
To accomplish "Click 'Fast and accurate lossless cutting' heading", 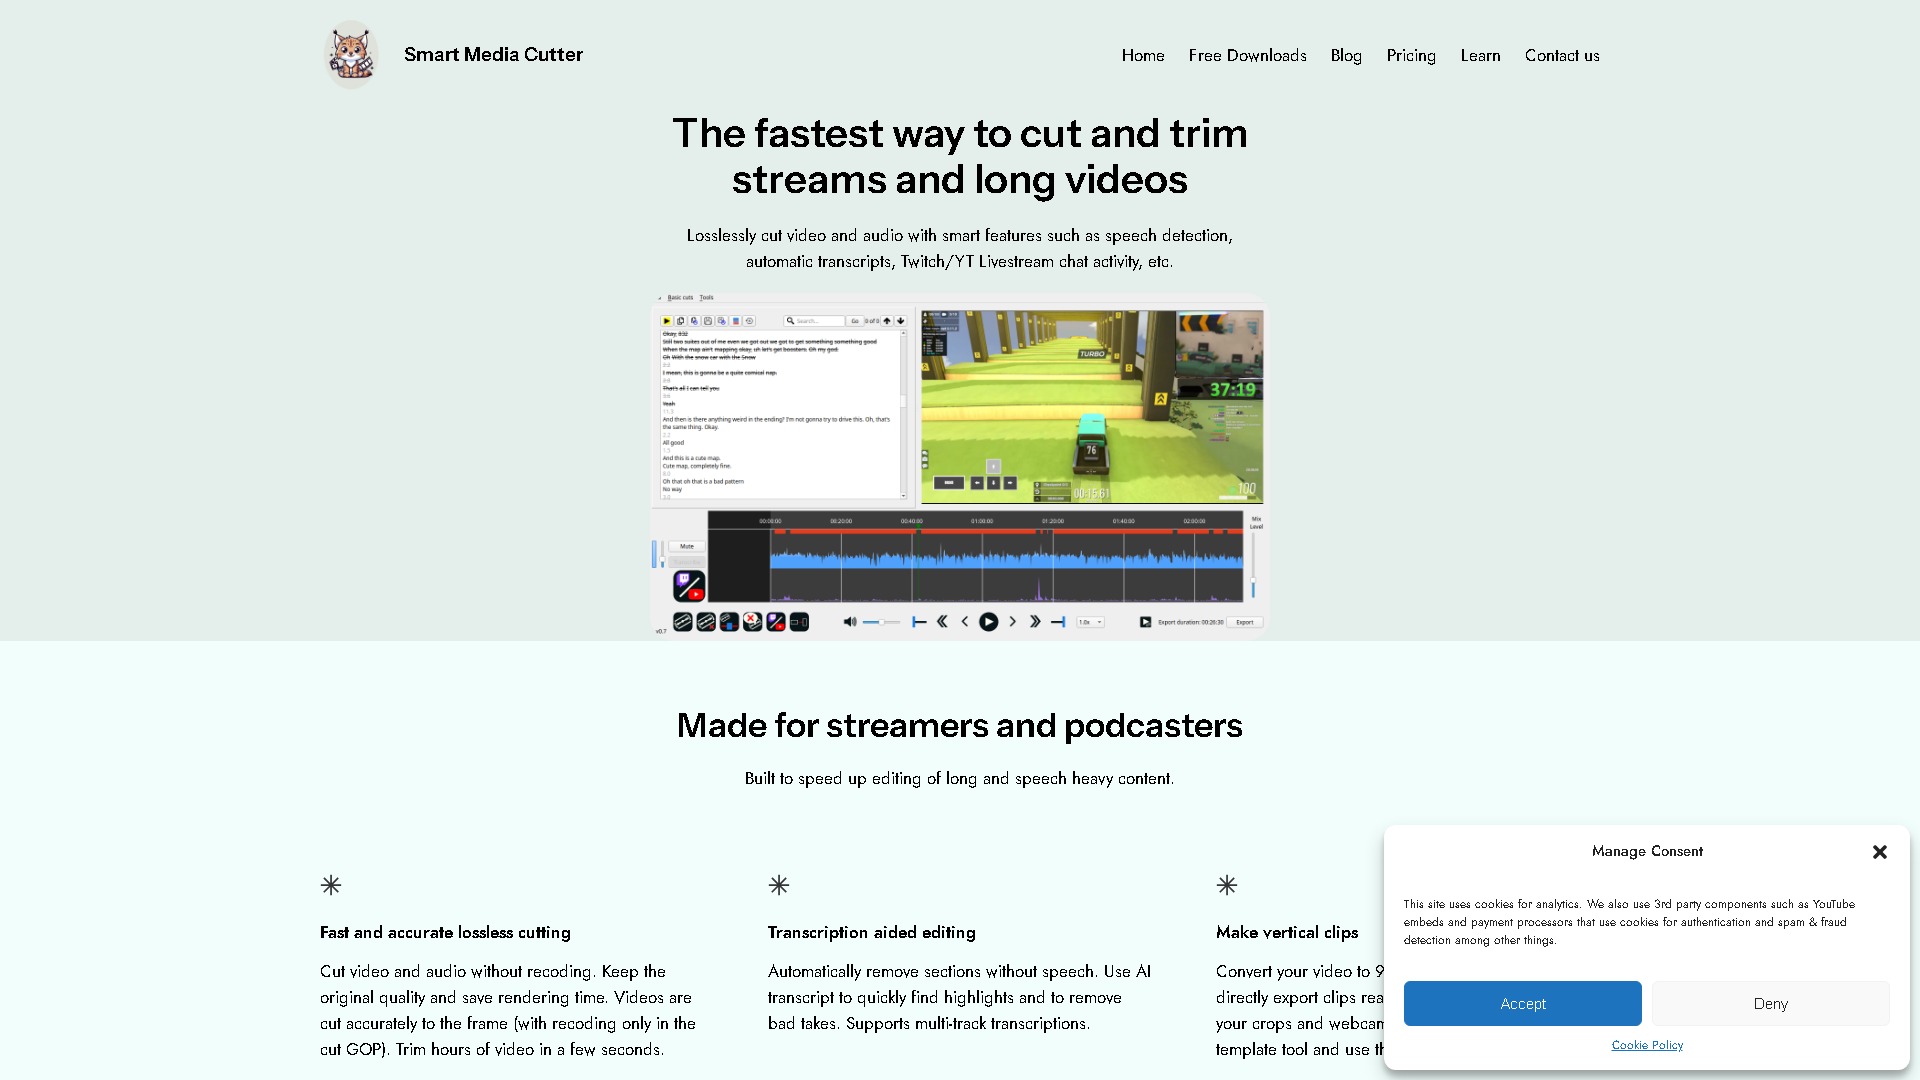I will coord(445,932).
